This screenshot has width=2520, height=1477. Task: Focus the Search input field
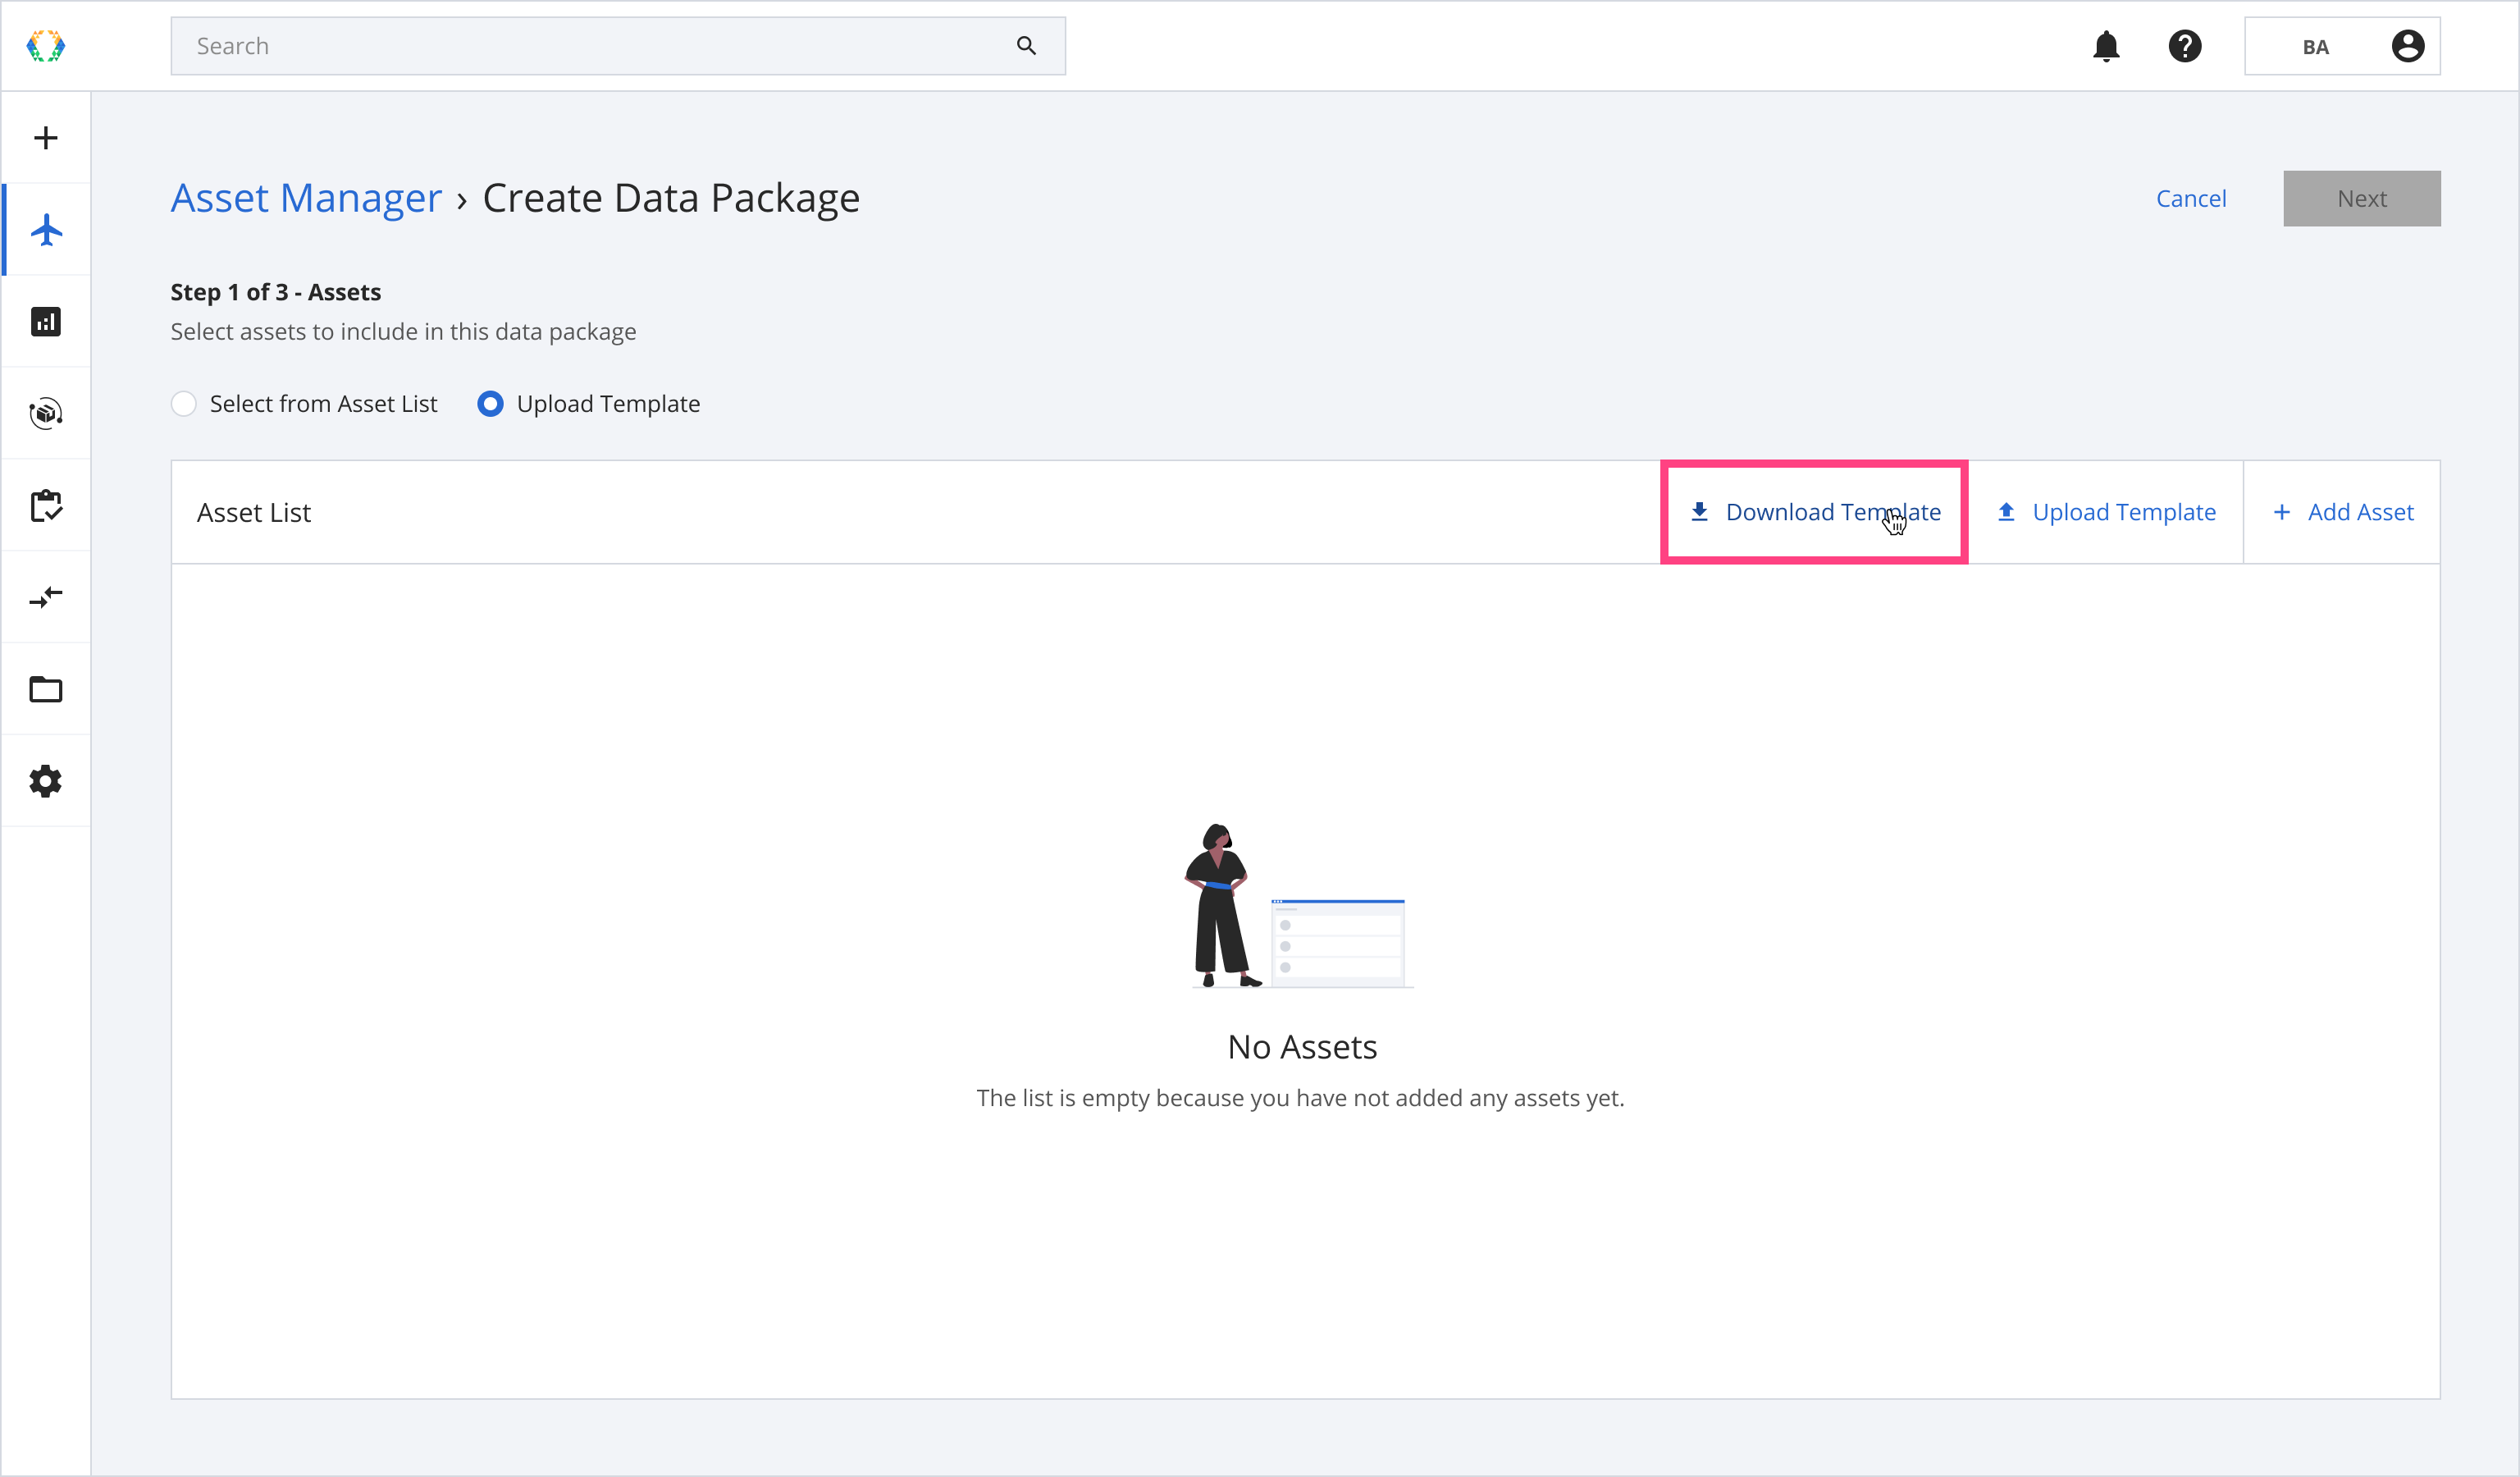(x=600, y=46)
